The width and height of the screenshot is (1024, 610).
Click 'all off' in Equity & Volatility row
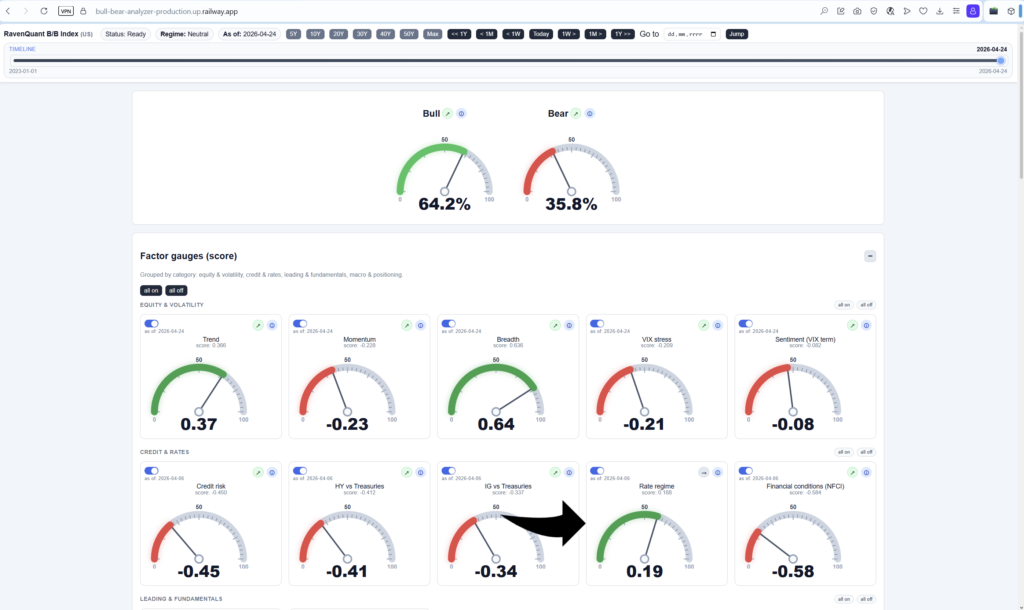click(866, 305)
